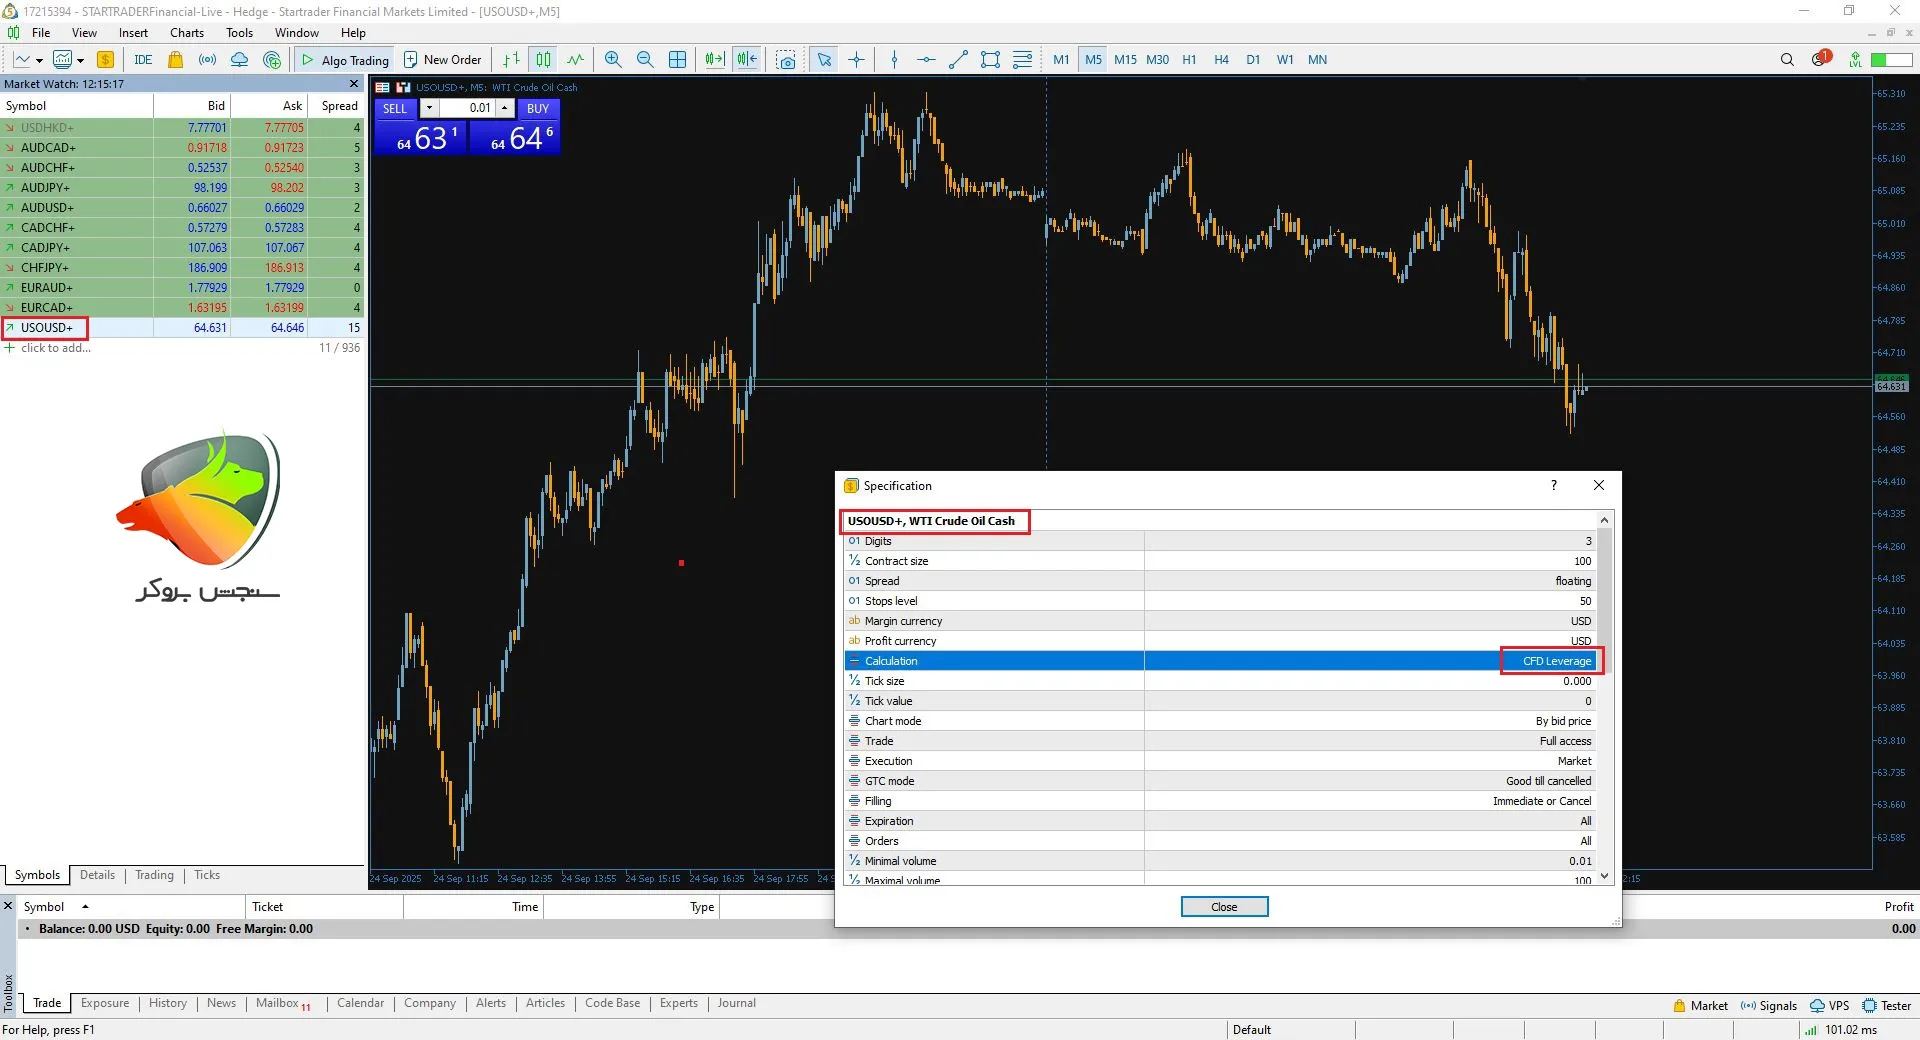
Task: Open the search magnifier in toolbar
Action: click(1787, 60)
